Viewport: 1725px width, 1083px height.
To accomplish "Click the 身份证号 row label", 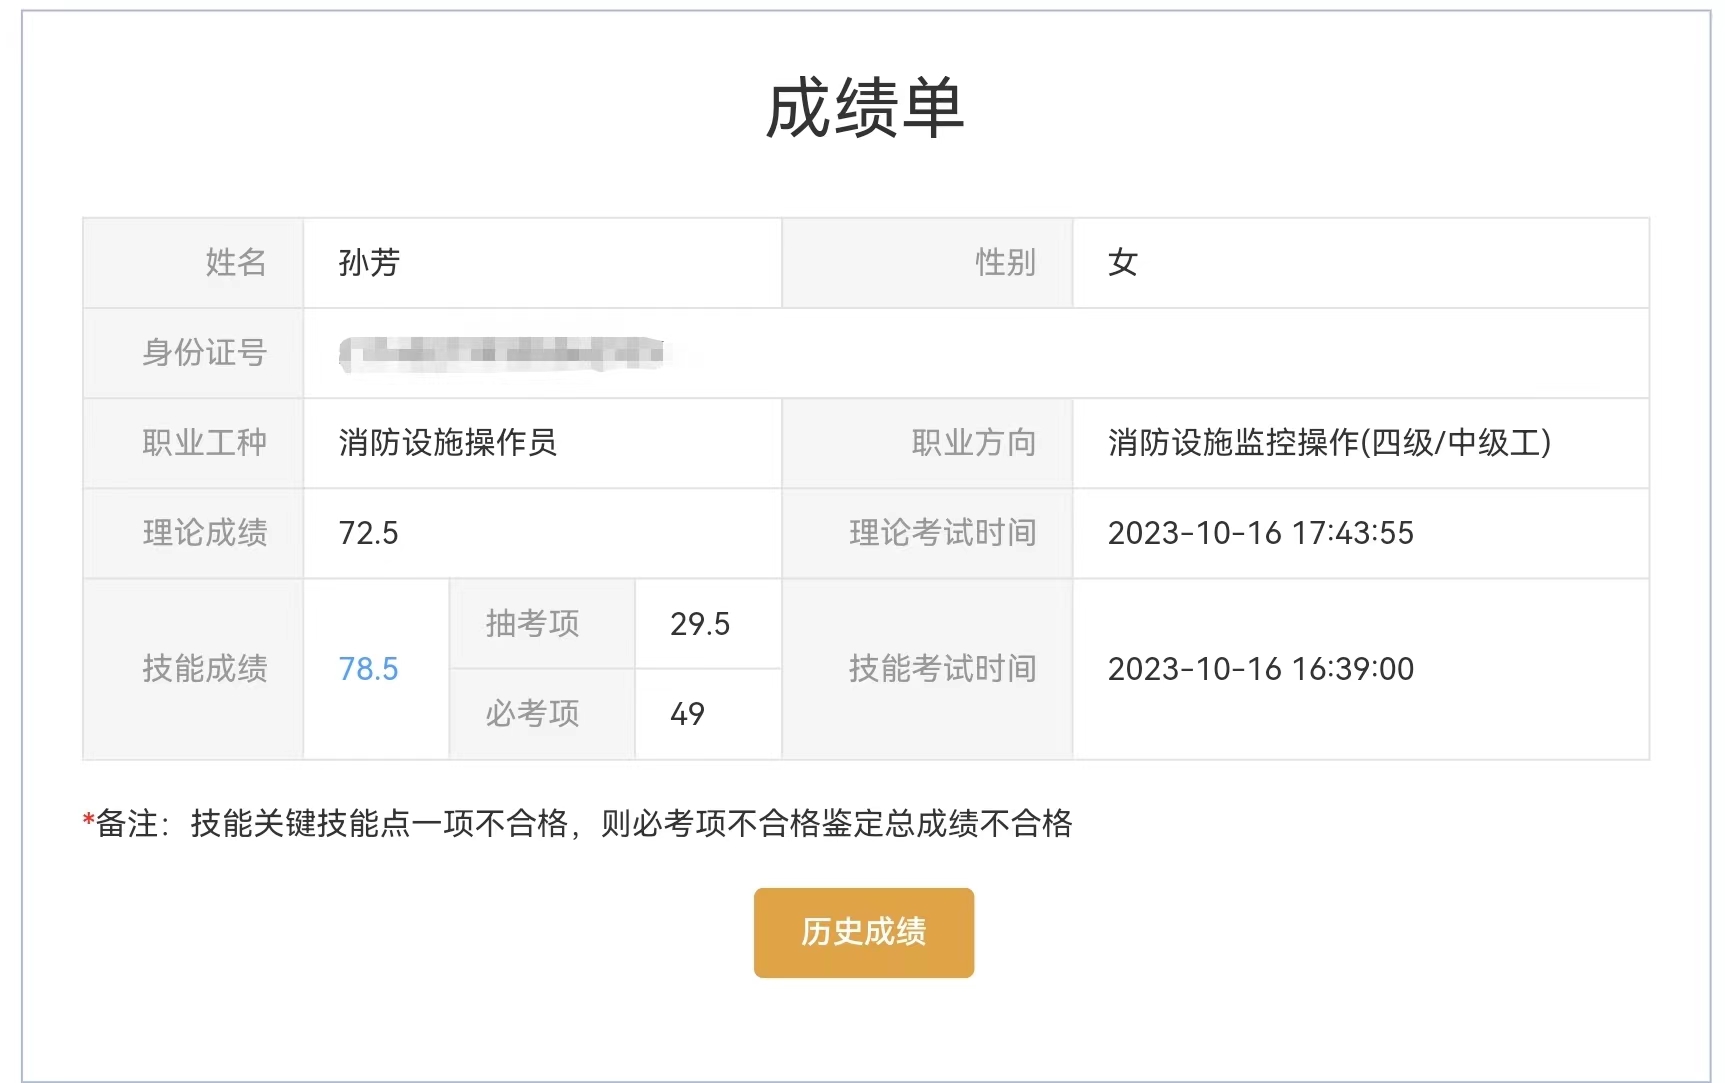I will [205, 353].
